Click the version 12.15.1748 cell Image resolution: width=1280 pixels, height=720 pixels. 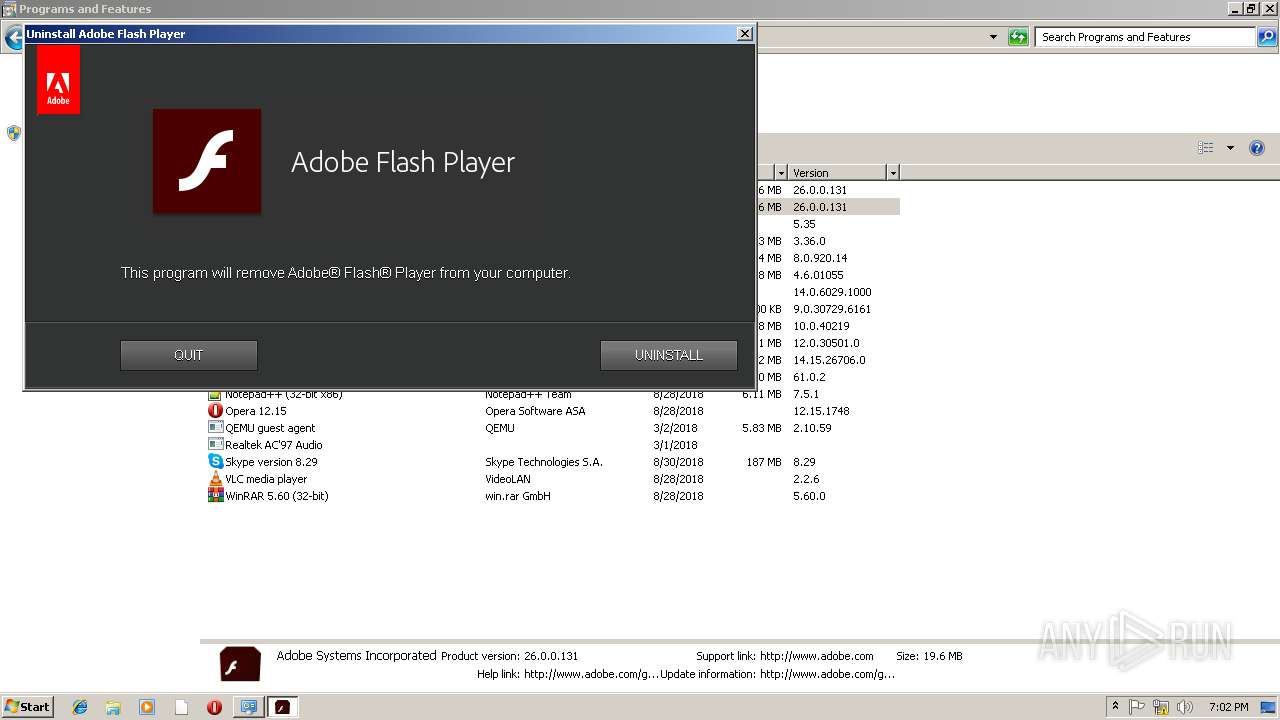tap(821, 411)
